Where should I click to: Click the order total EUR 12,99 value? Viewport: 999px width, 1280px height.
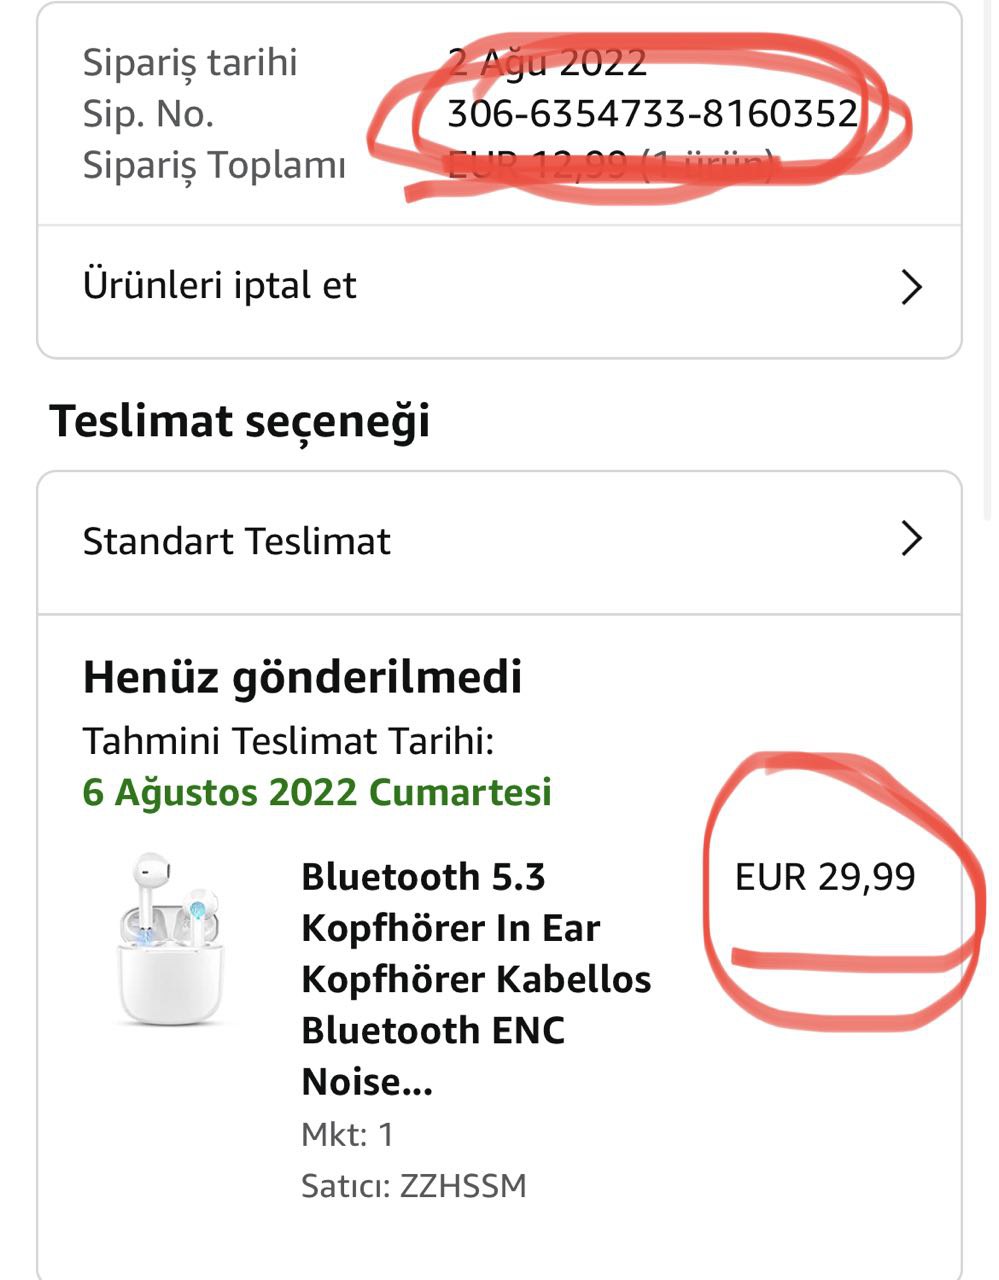point(610,164)
